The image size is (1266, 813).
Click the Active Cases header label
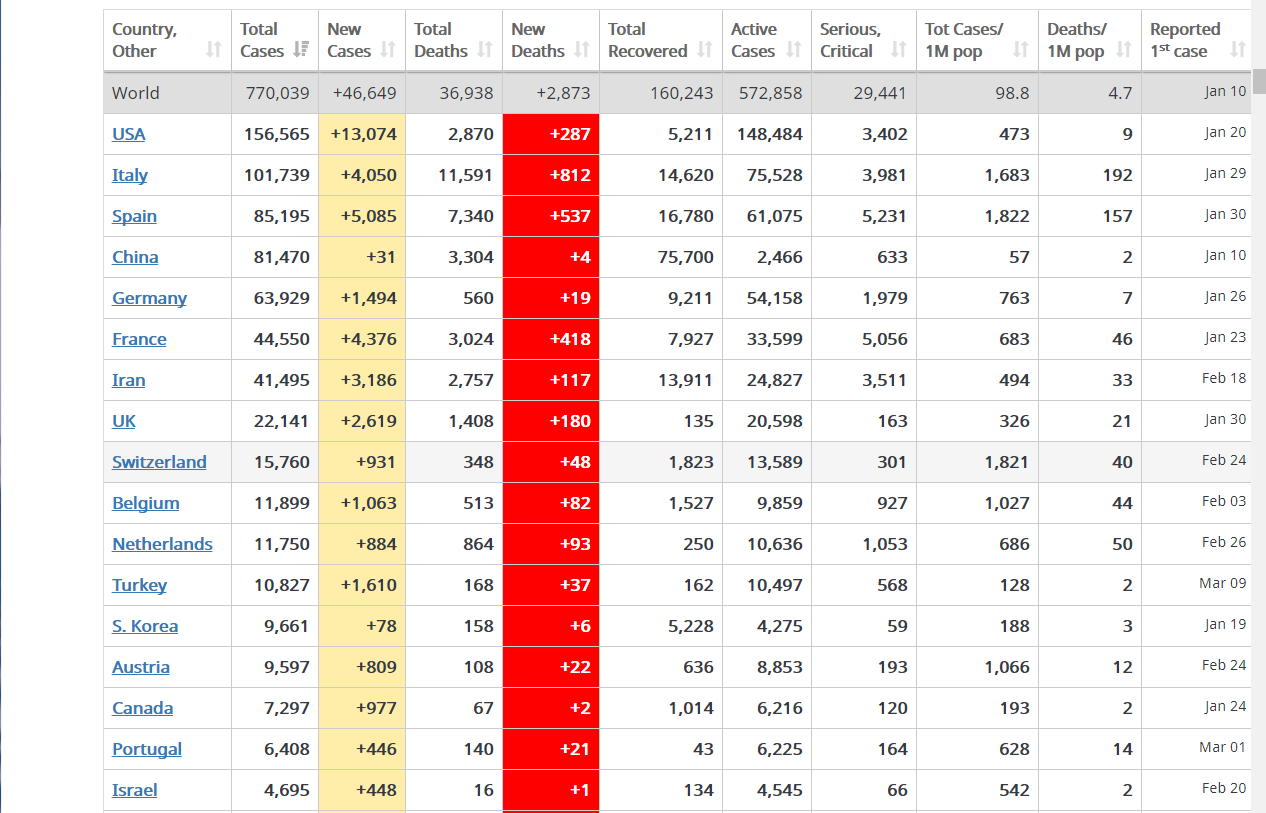coord(754,40)
